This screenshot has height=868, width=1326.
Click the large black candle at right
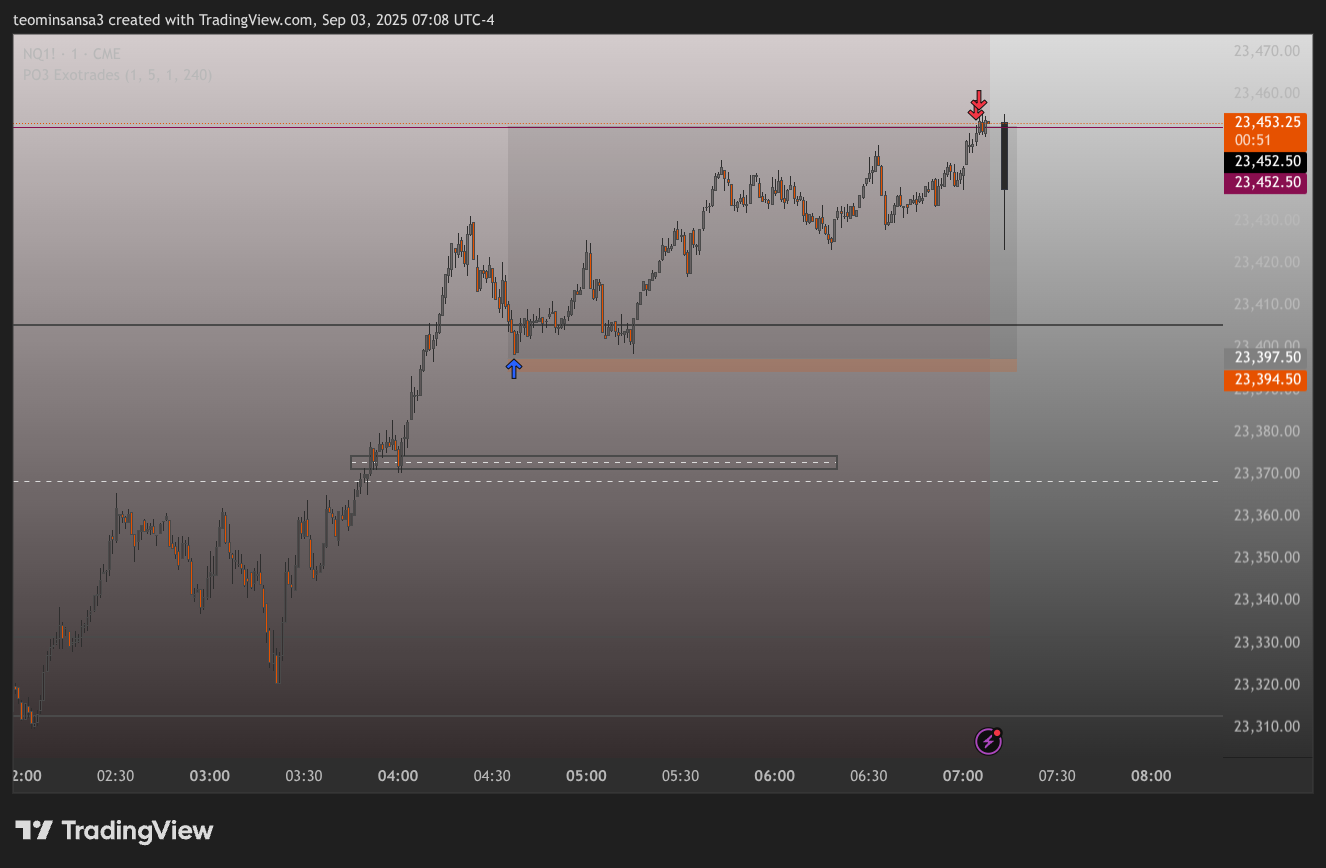click(x=1004, y=156)
